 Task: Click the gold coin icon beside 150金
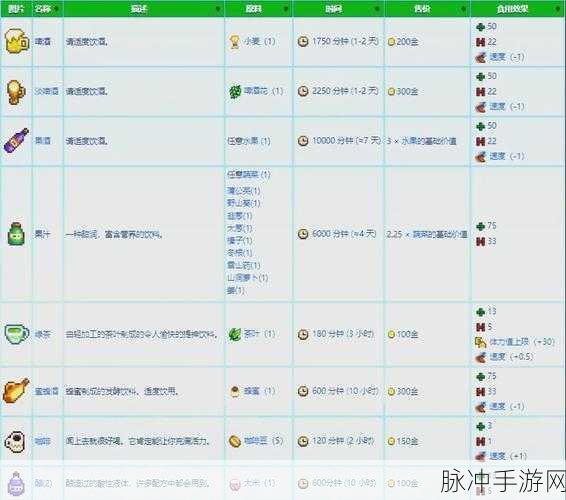click(x=391, y=441)
